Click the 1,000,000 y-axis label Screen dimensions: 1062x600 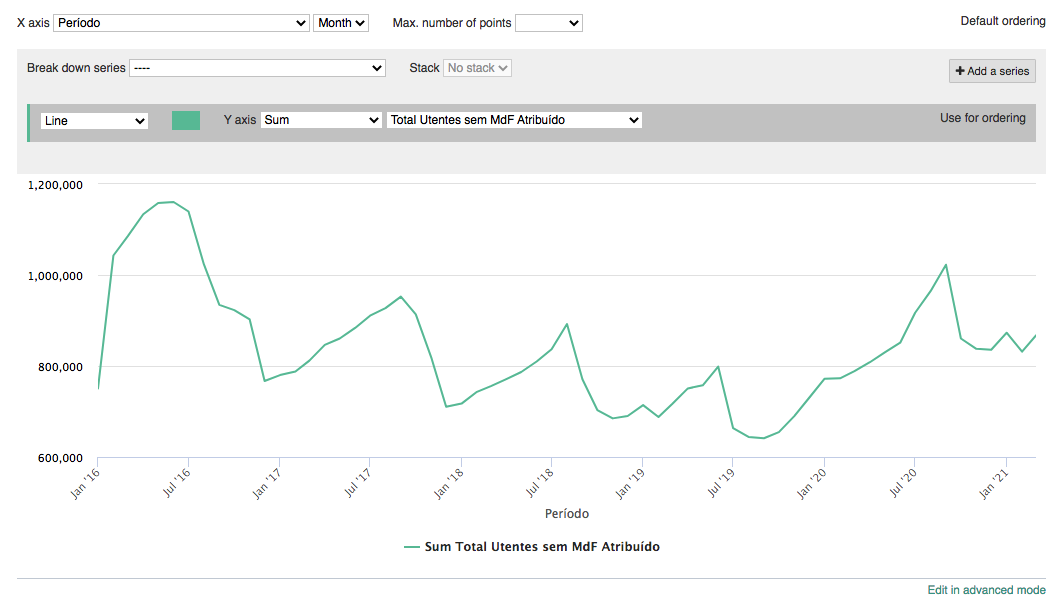[54, 276]
